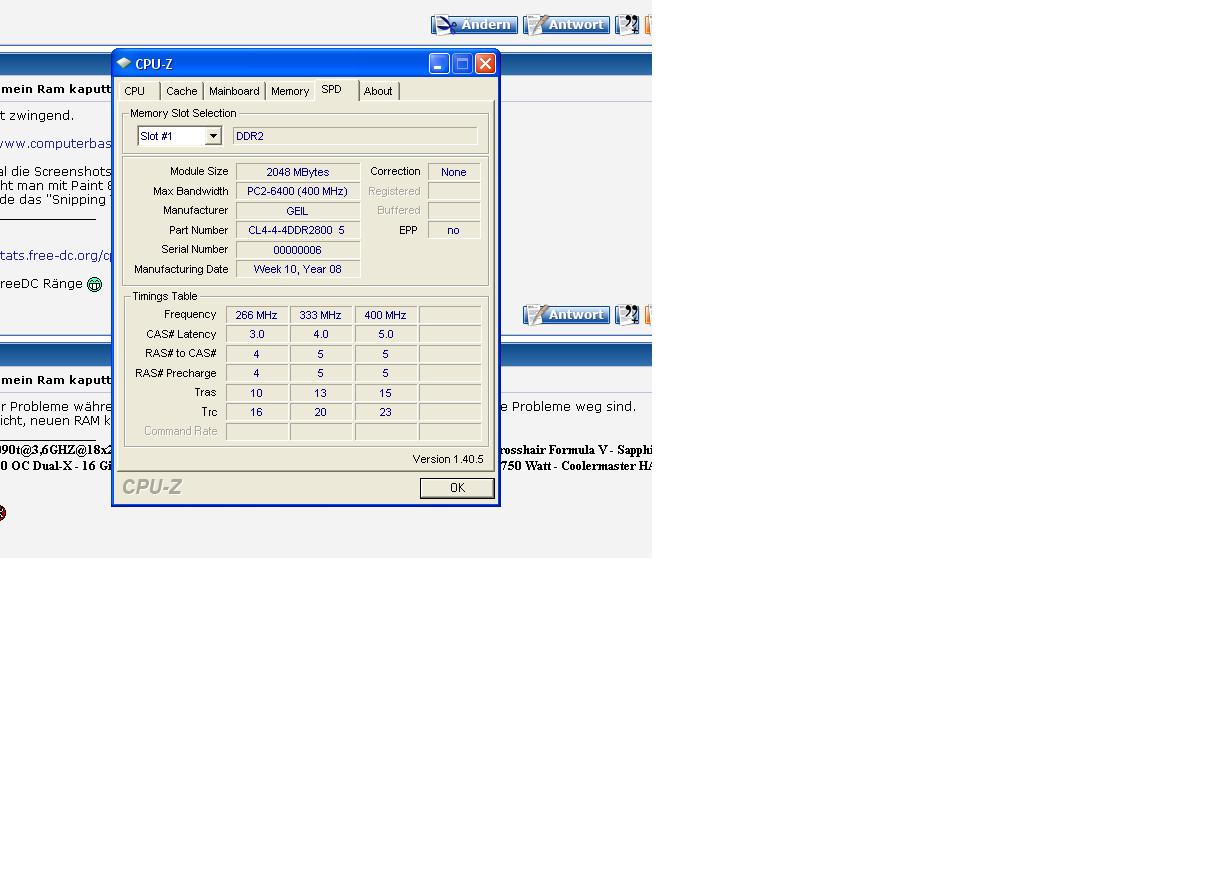Click the OK button in CPU-Z
The image size is (1213, 895).
point(457,488)
